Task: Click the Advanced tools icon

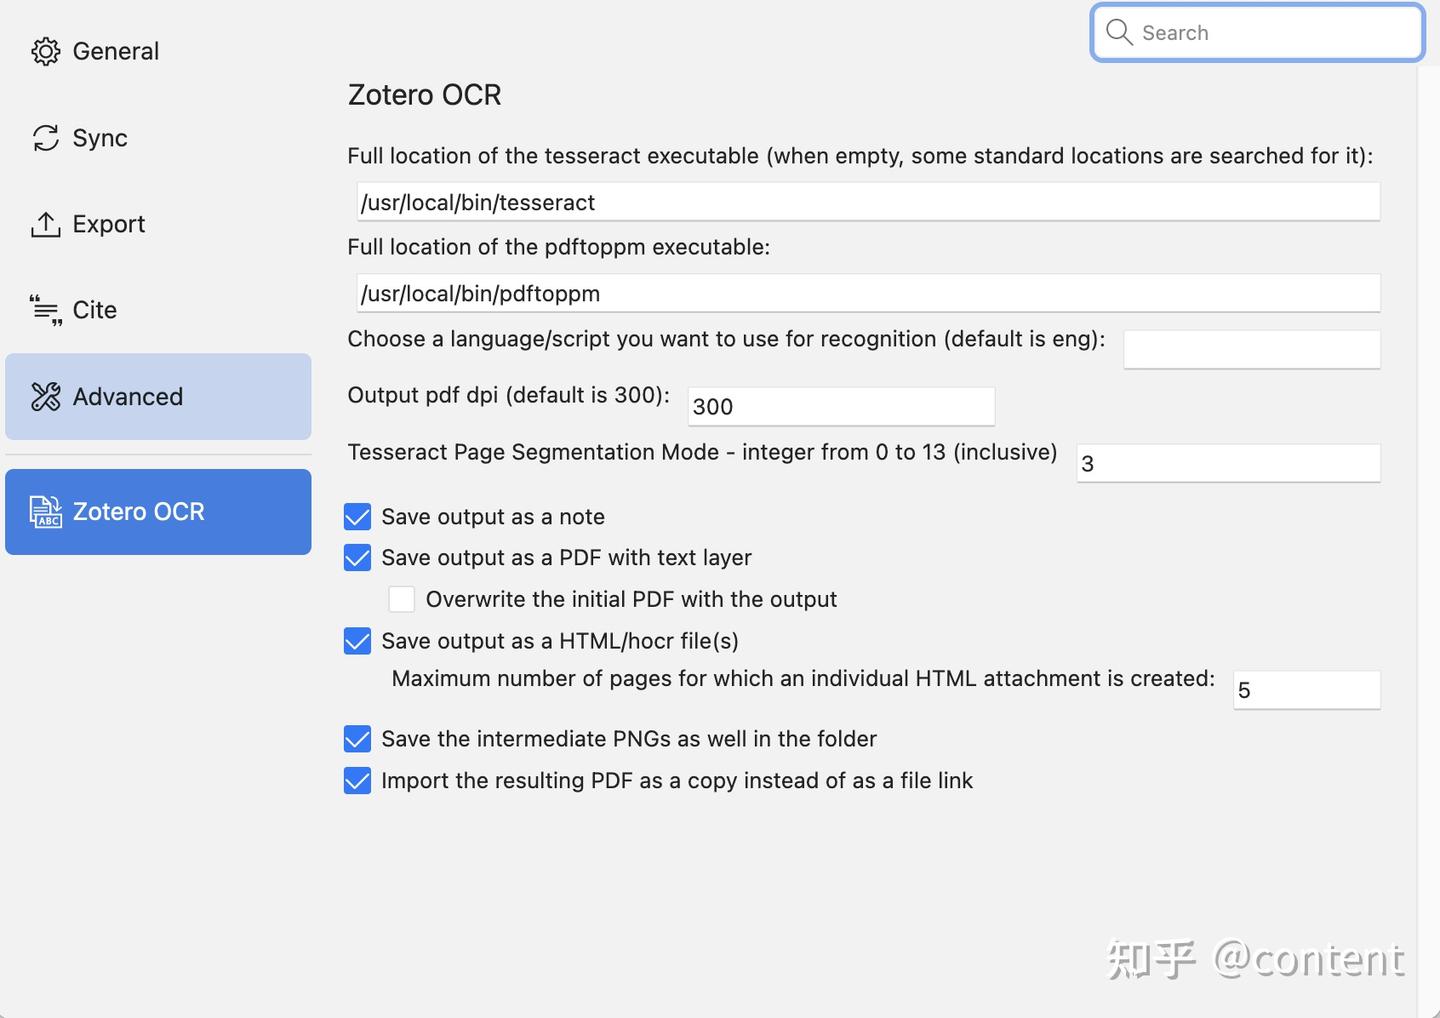Action: point(45,396)
